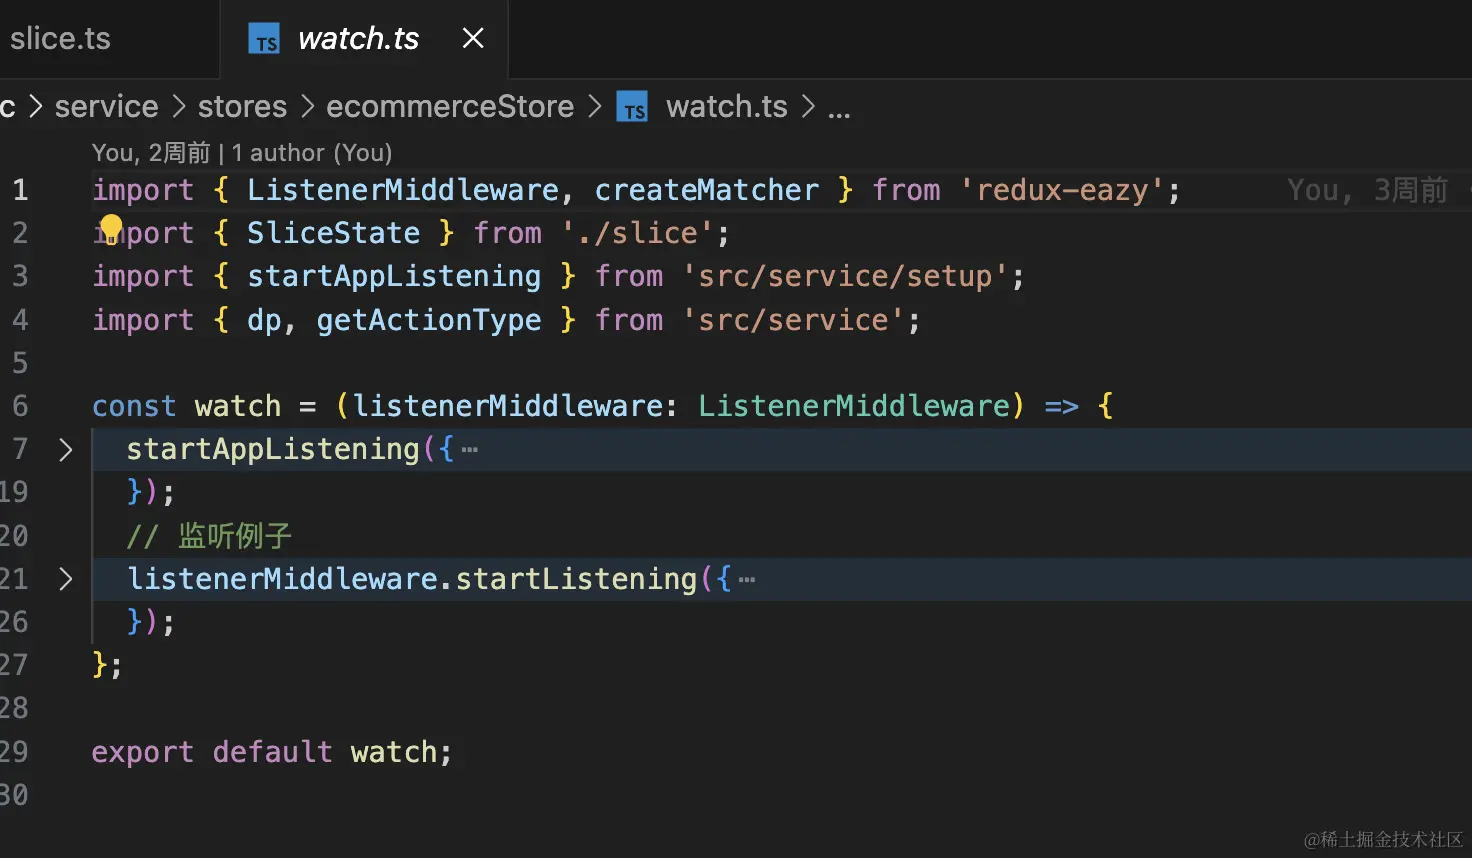Click line number 6 in the gutter
Screen dimensions: 1472x858
pos(19,406)
